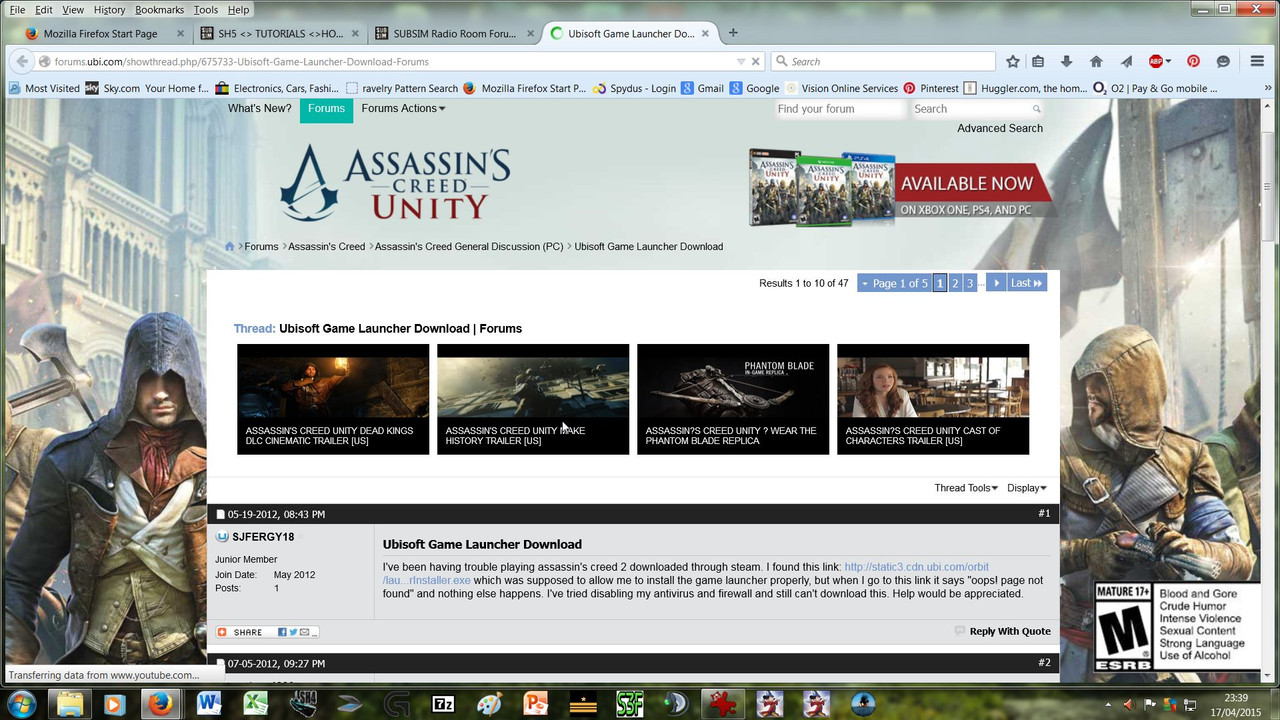Open Advanced Search link
The height and width of the screenshot is (720, 1280).
(1000, 128)
